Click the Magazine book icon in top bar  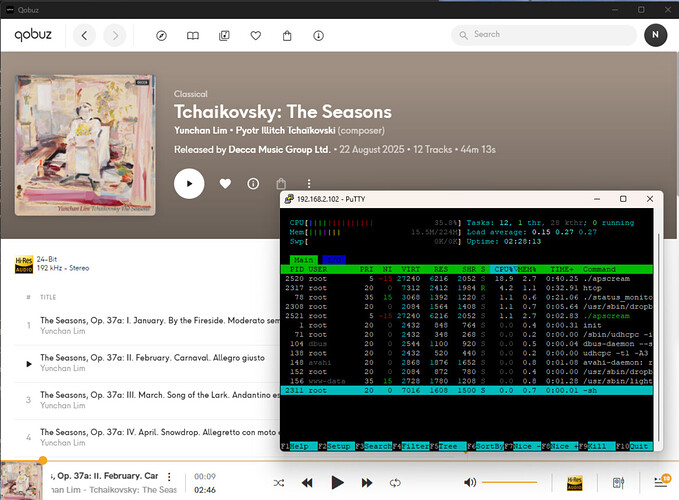pos(193,35)
